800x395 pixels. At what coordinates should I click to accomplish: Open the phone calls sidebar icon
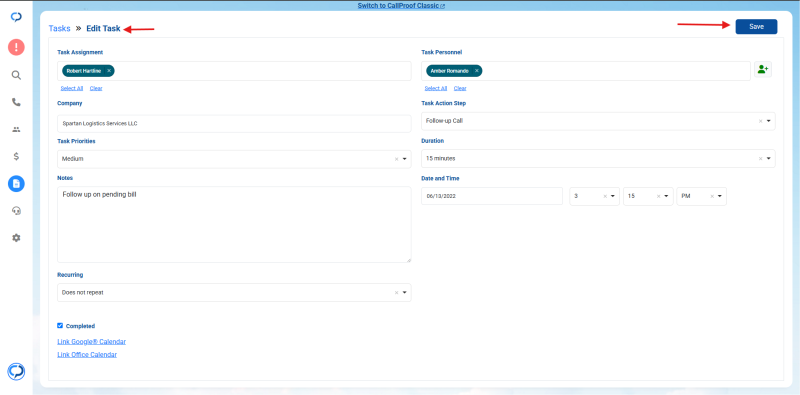point(16,102)
